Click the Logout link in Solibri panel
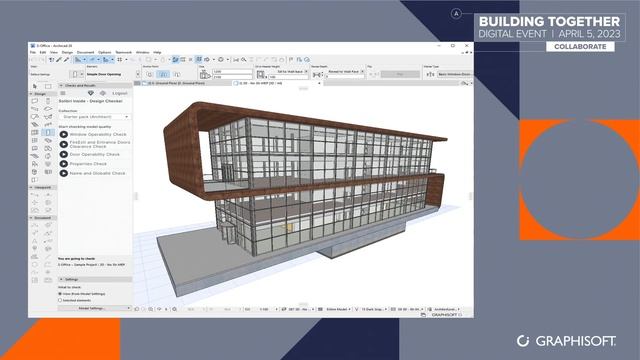The image size is (640, 360). [x=120, y=93]
